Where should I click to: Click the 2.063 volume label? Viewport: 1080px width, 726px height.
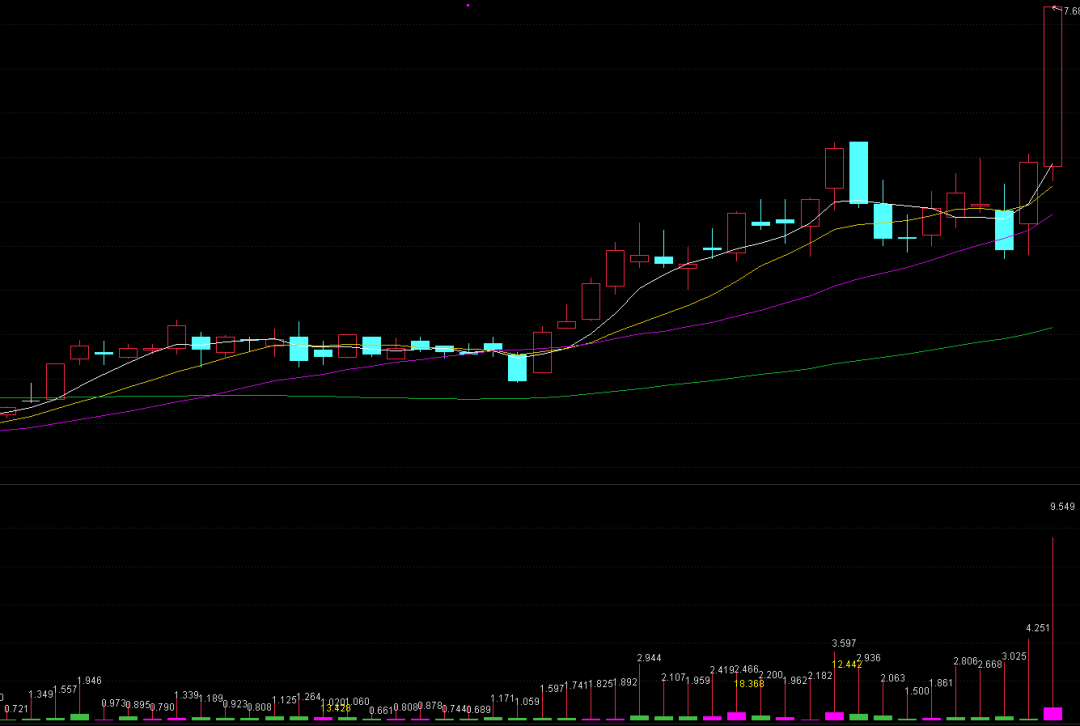tap(892, 679)
